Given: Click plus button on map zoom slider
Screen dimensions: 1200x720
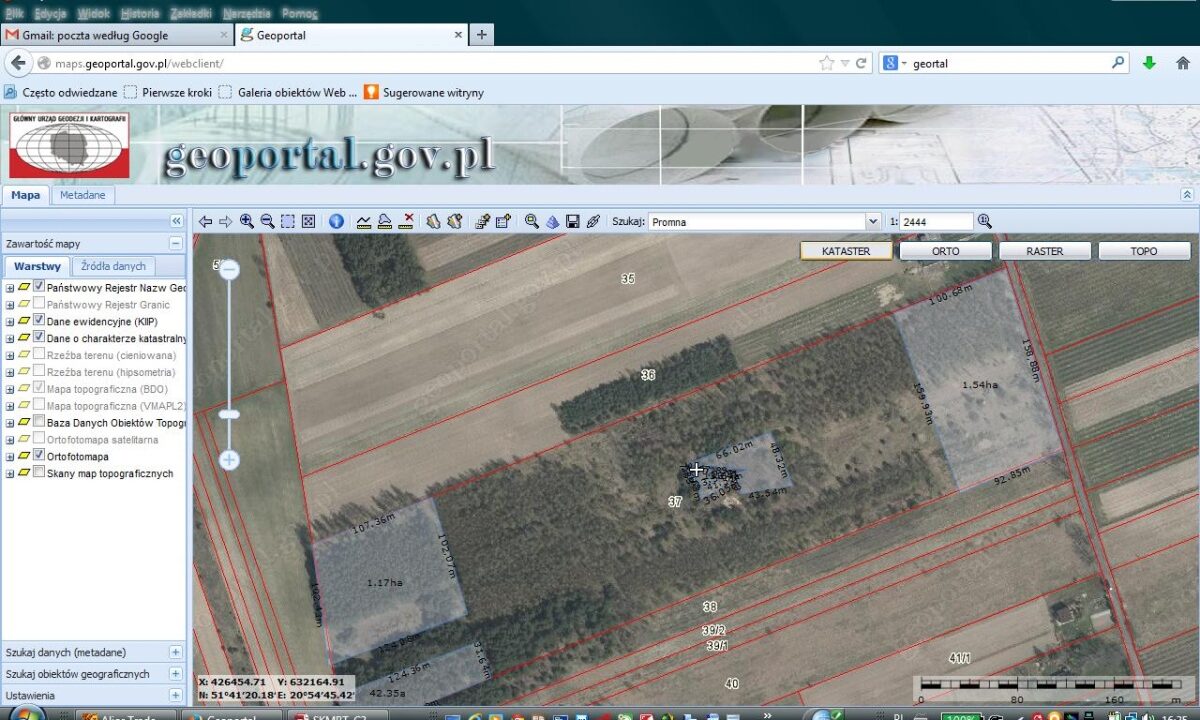Looking at the screenshot, I should [x=229, y=460].
